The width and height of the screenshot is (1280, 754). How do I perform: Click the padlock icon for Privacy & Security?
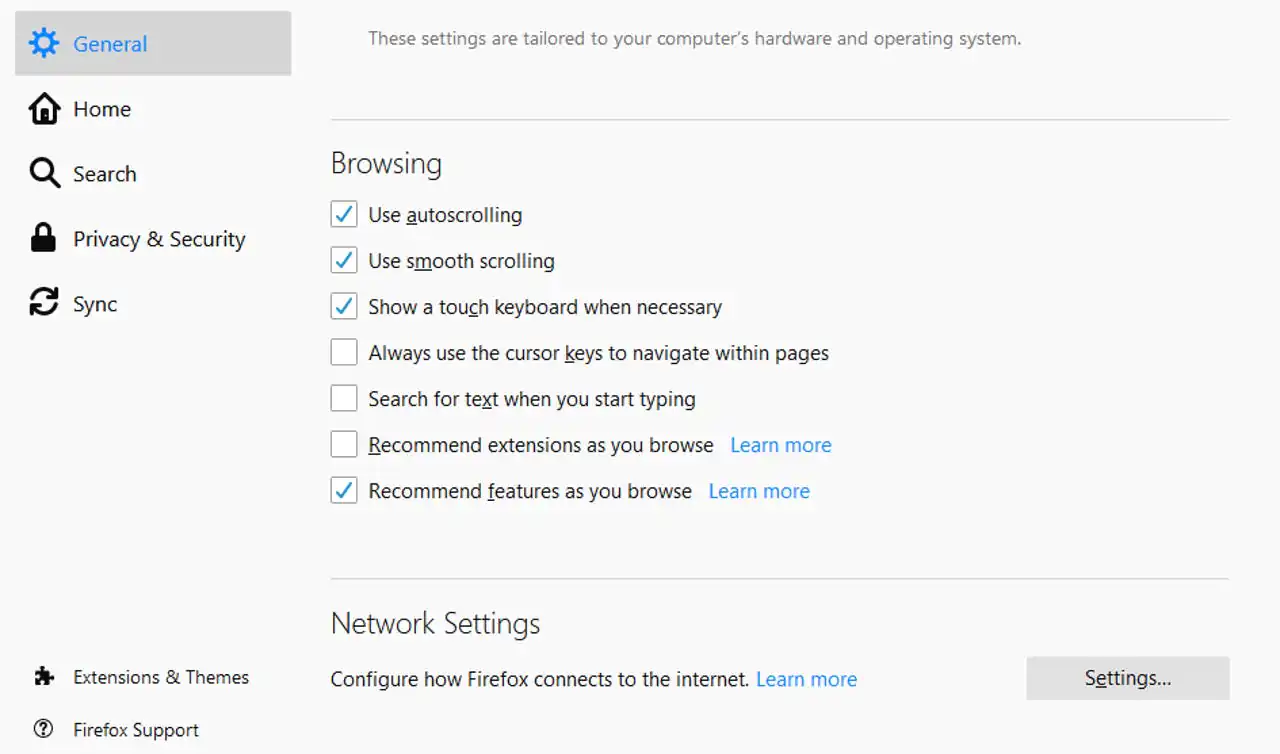[44, 238]
